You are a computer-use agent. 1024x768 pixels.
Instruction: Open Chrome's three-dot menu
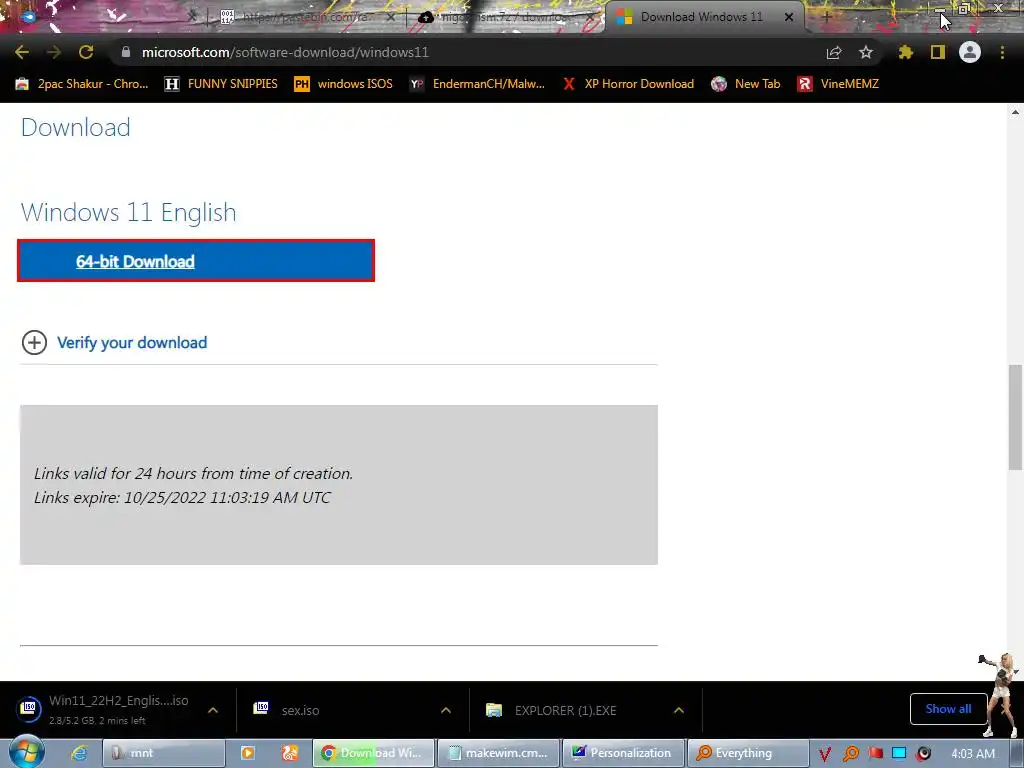coord(1002,52)
